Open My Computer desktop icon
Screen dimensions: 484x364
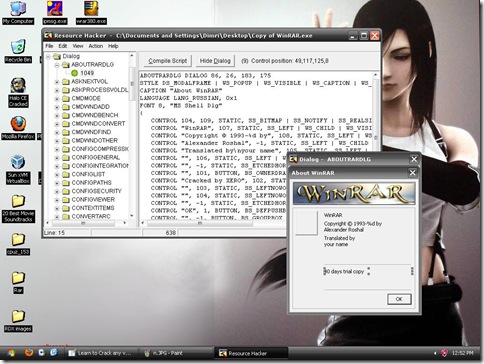[18, 13]
